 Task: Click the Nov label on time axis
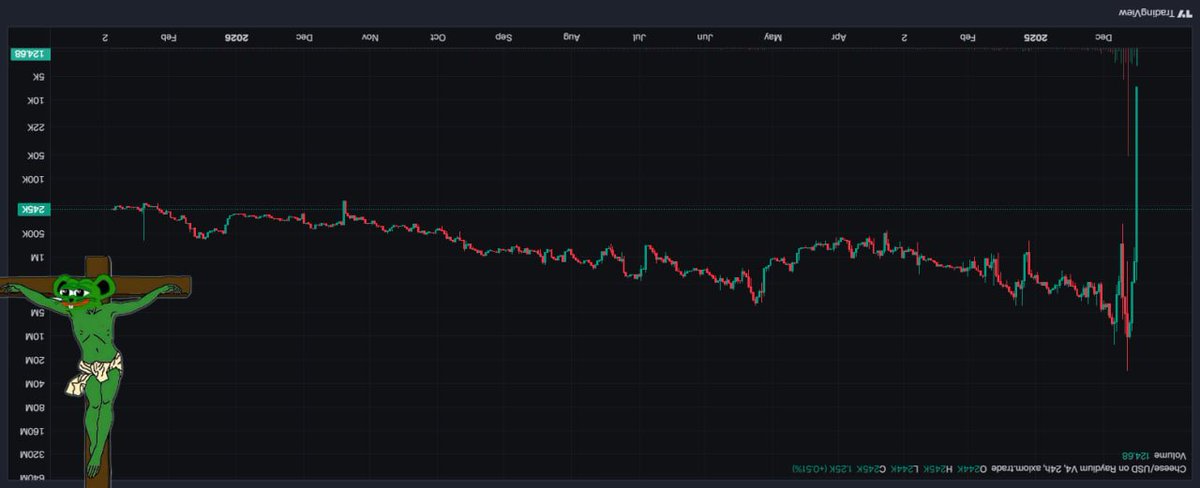coord(370,37)
